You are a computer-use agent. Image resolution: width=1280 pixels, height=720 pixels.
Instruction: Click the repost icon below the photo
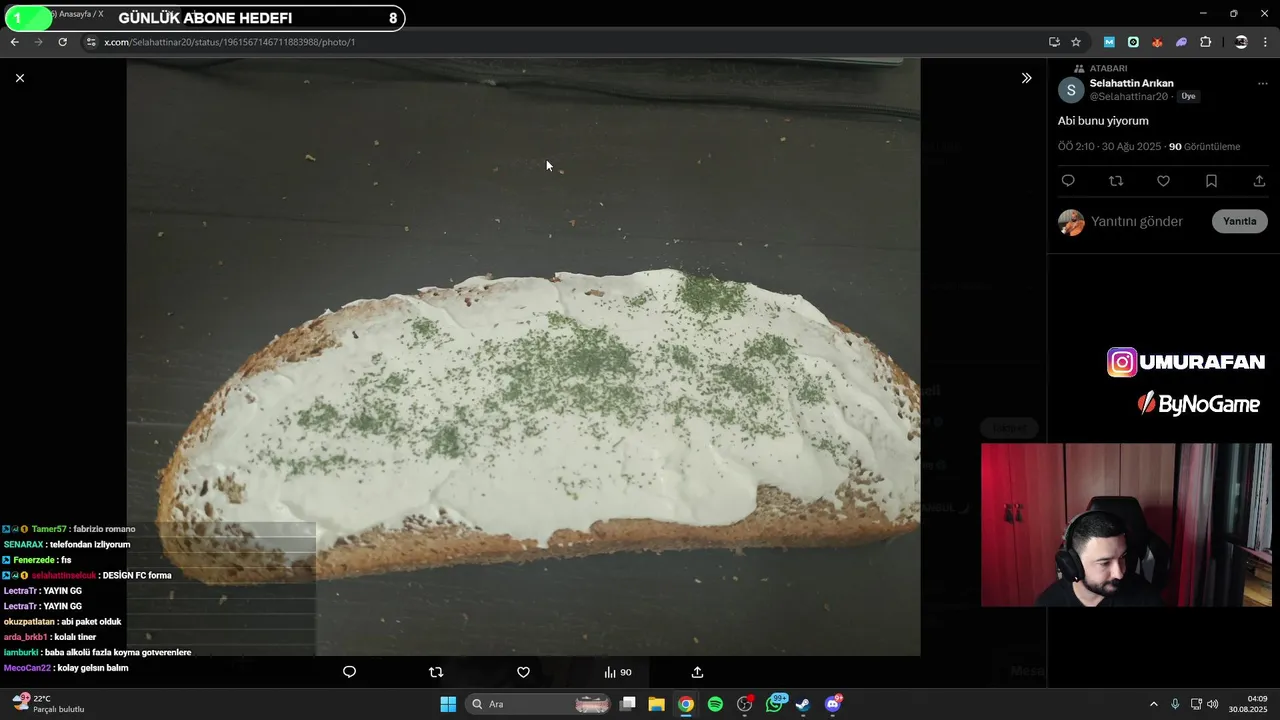tap(436, 672)
